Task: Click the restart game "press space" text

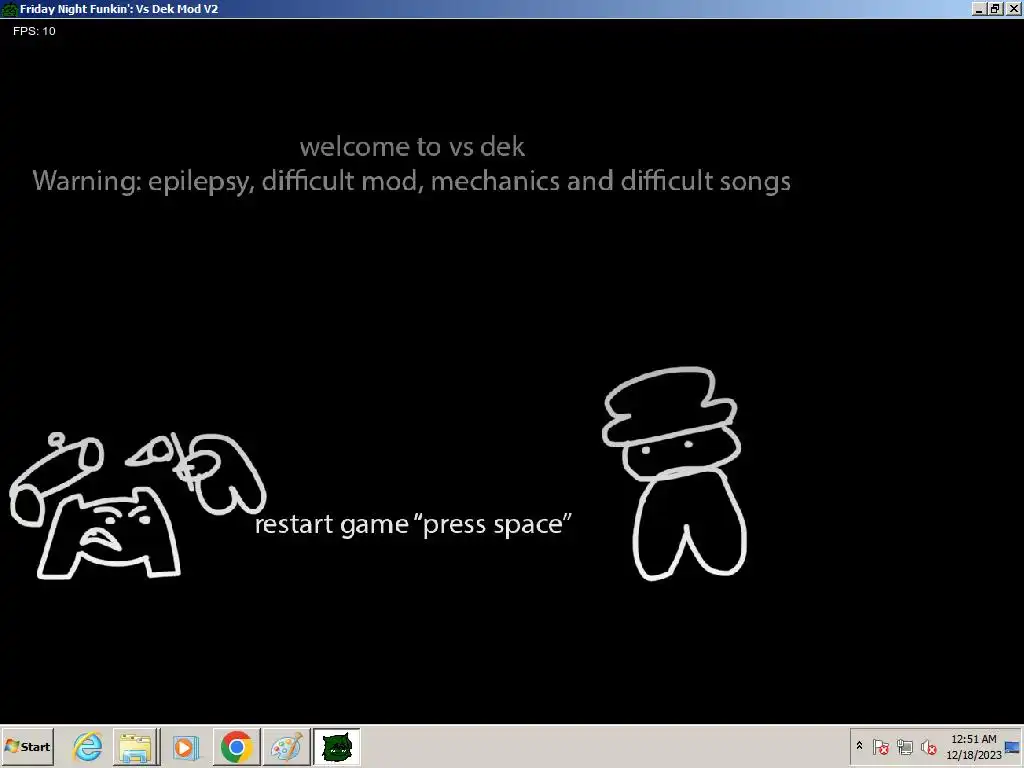Action: click(x=413, y=524)
